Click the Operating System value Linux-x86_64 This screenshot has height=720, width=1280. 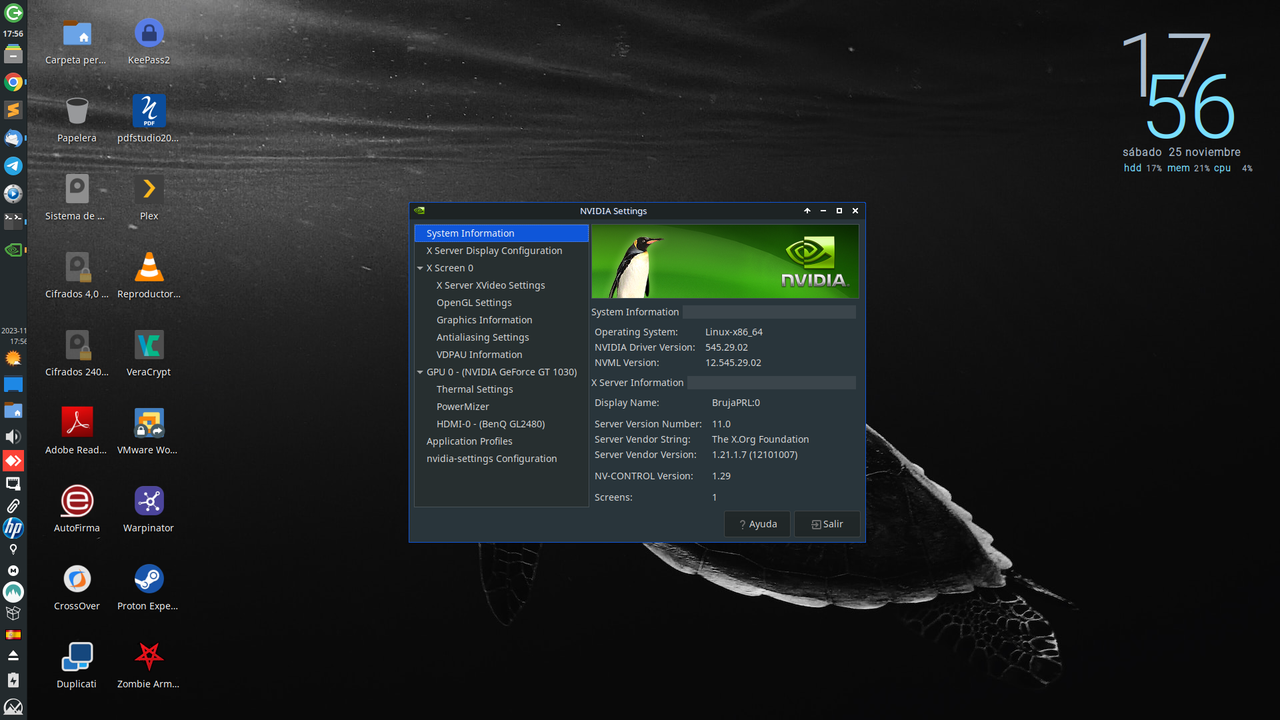point(734,332)
